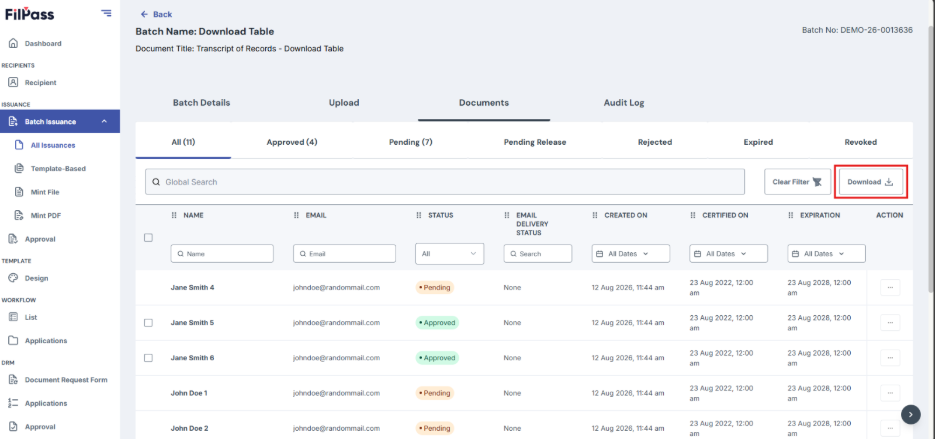Click the Clear Filter button
Image resolution: width=936 pixels, height=439 pixels.
point(797,182)
